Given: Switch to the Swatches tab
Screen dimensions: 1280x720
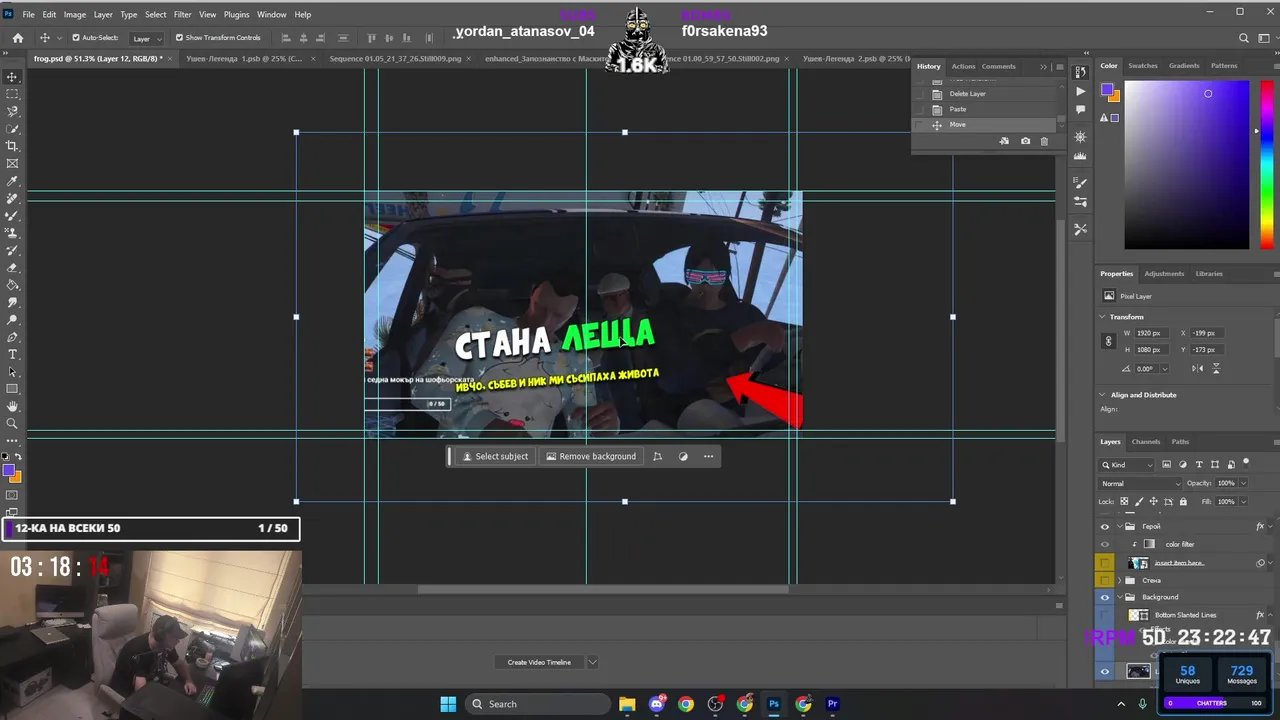Looking at the screenshot, I should click(x=1142, y=66).
